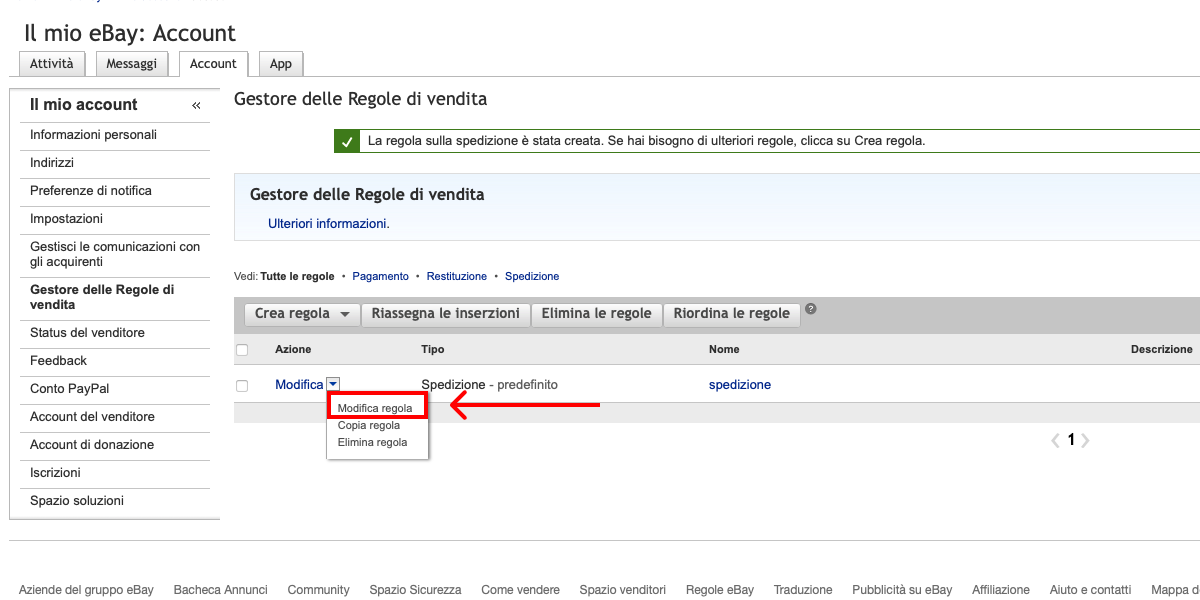The image size is (1200, 600).
Task: Click the Descrizione column header
Action: 1162,350
